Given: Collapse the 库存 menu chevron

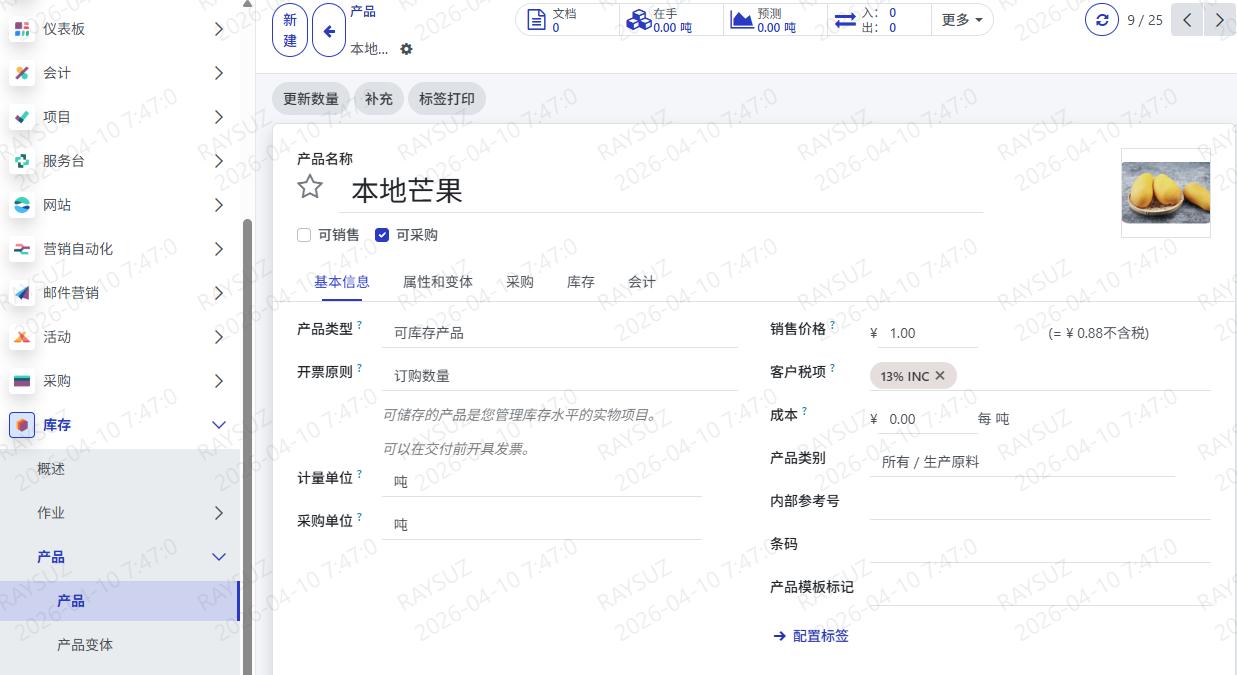Looking at the screenshot, I should coord(219,425).
